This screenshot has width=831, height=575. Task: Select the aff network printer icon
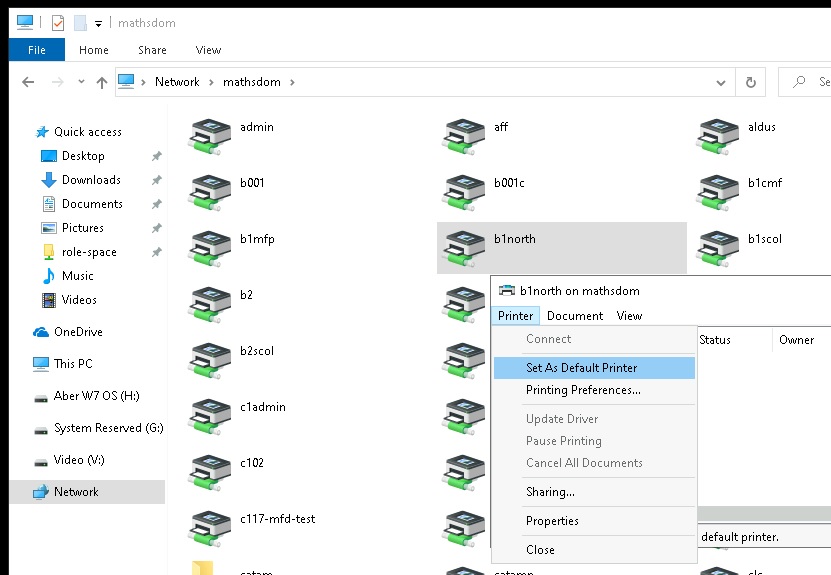[465, 135]
